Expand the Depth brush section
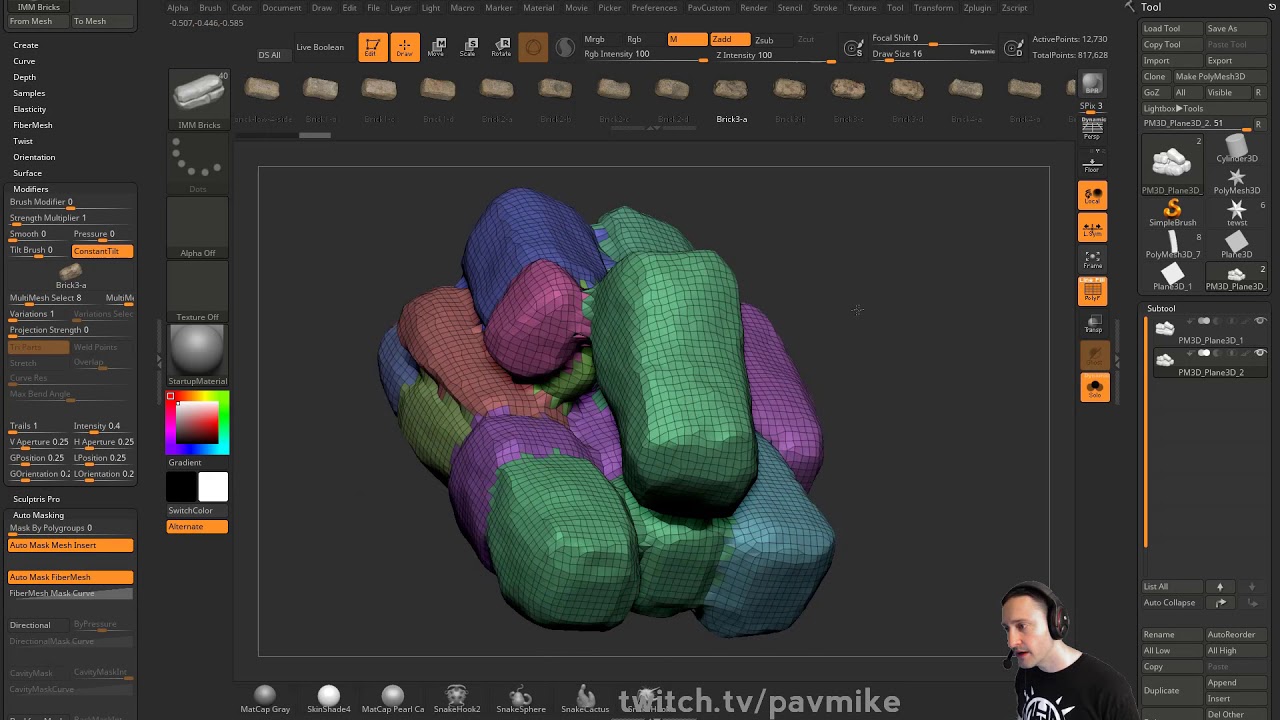Screen dimensions: 1280x720 (x=24, y=77)
